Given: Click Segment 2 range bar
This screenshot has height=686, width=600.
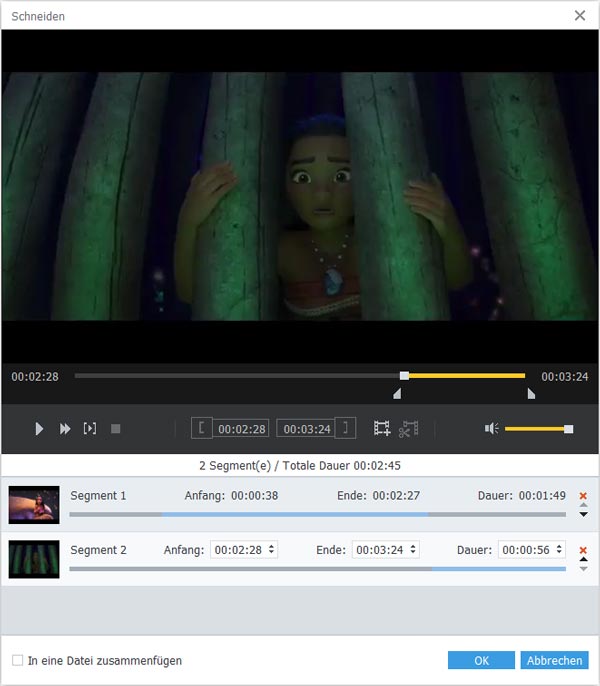Looking at the screenshot, I should (317, 569).
